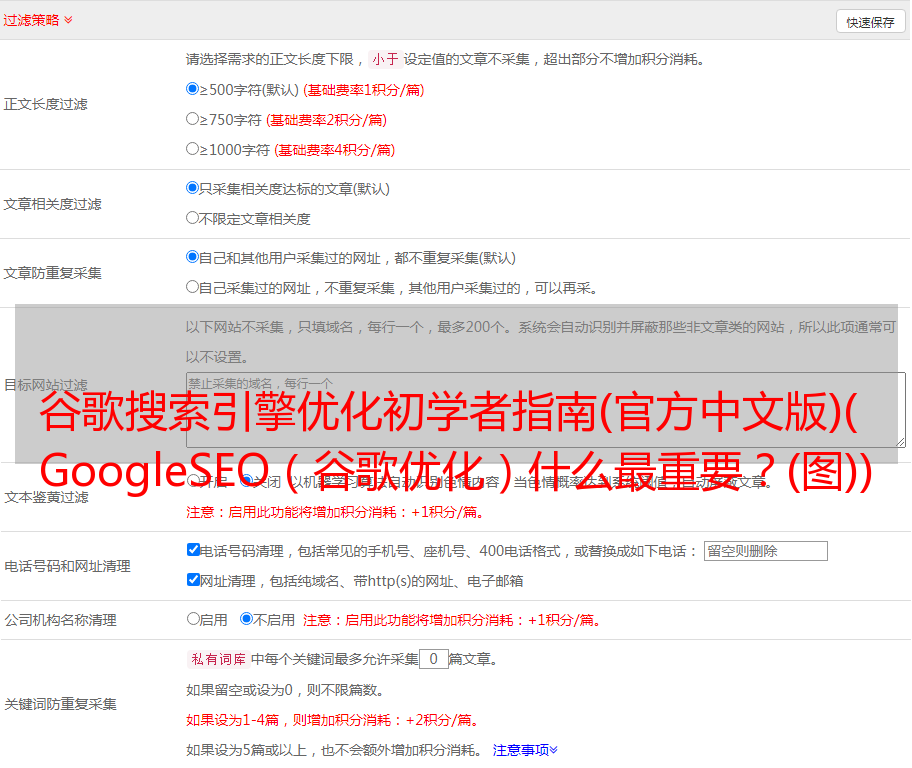
Task: Click the red 如果设为1-4篇 warning text
Action: pyautogui.click(x=333, y=720)
